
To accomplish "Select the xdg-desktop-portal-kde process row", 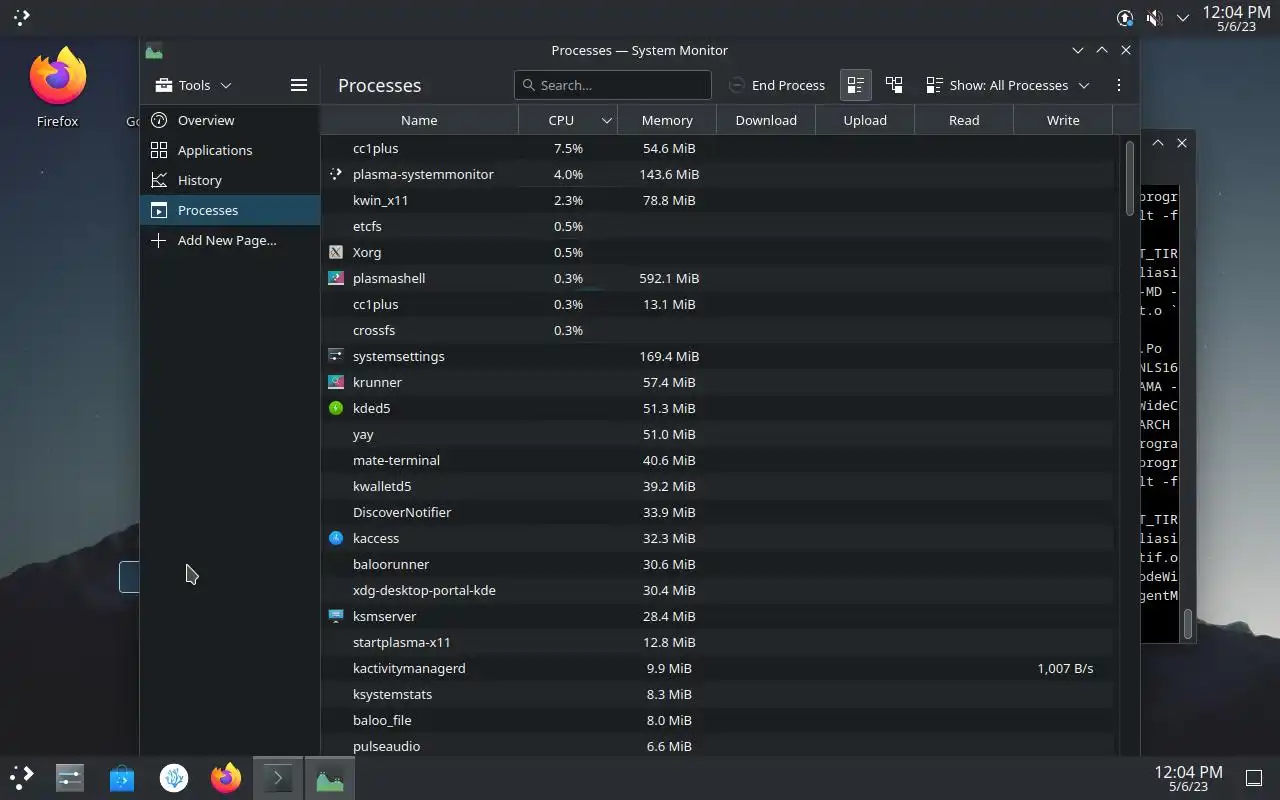I will point(716,590).
